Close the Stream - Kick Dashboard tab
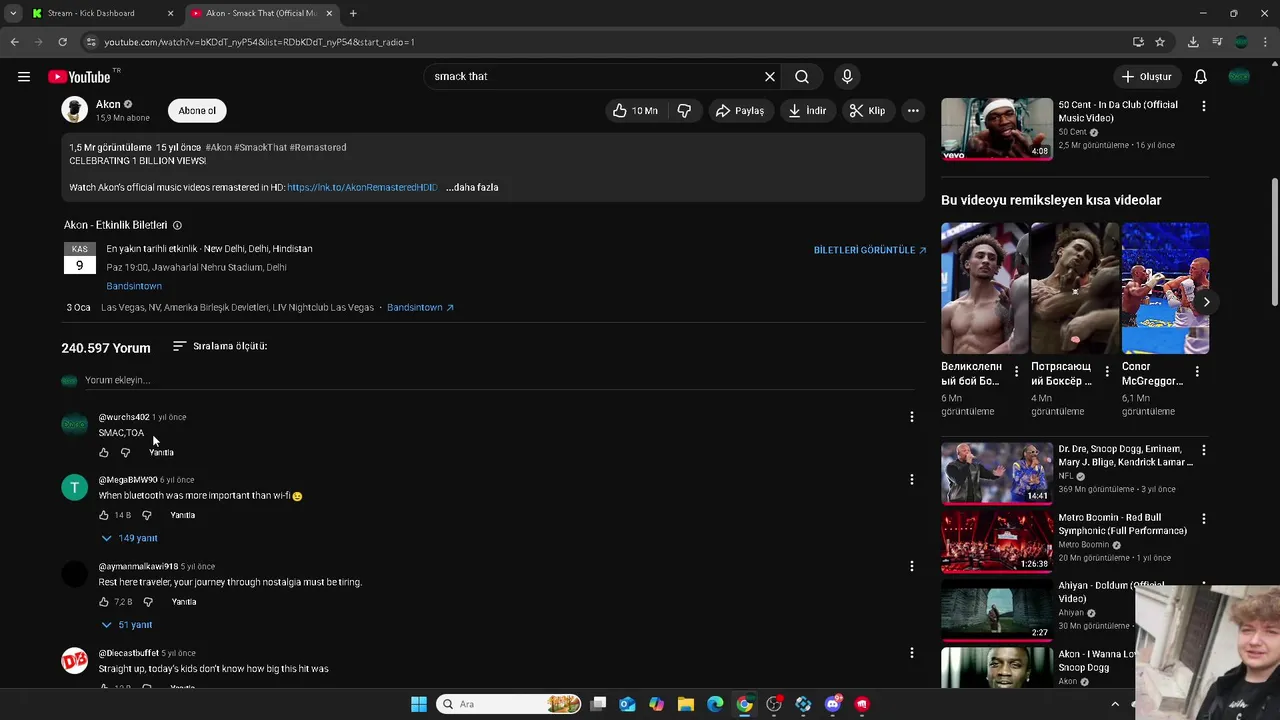 point(170,13)
